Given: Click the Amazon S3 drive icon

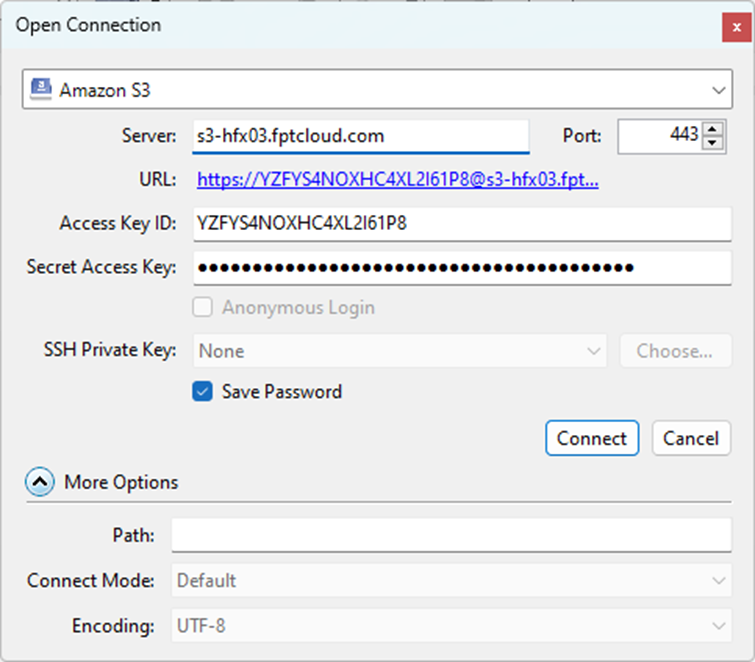Looking at the screenshot, I should [41, 89].
